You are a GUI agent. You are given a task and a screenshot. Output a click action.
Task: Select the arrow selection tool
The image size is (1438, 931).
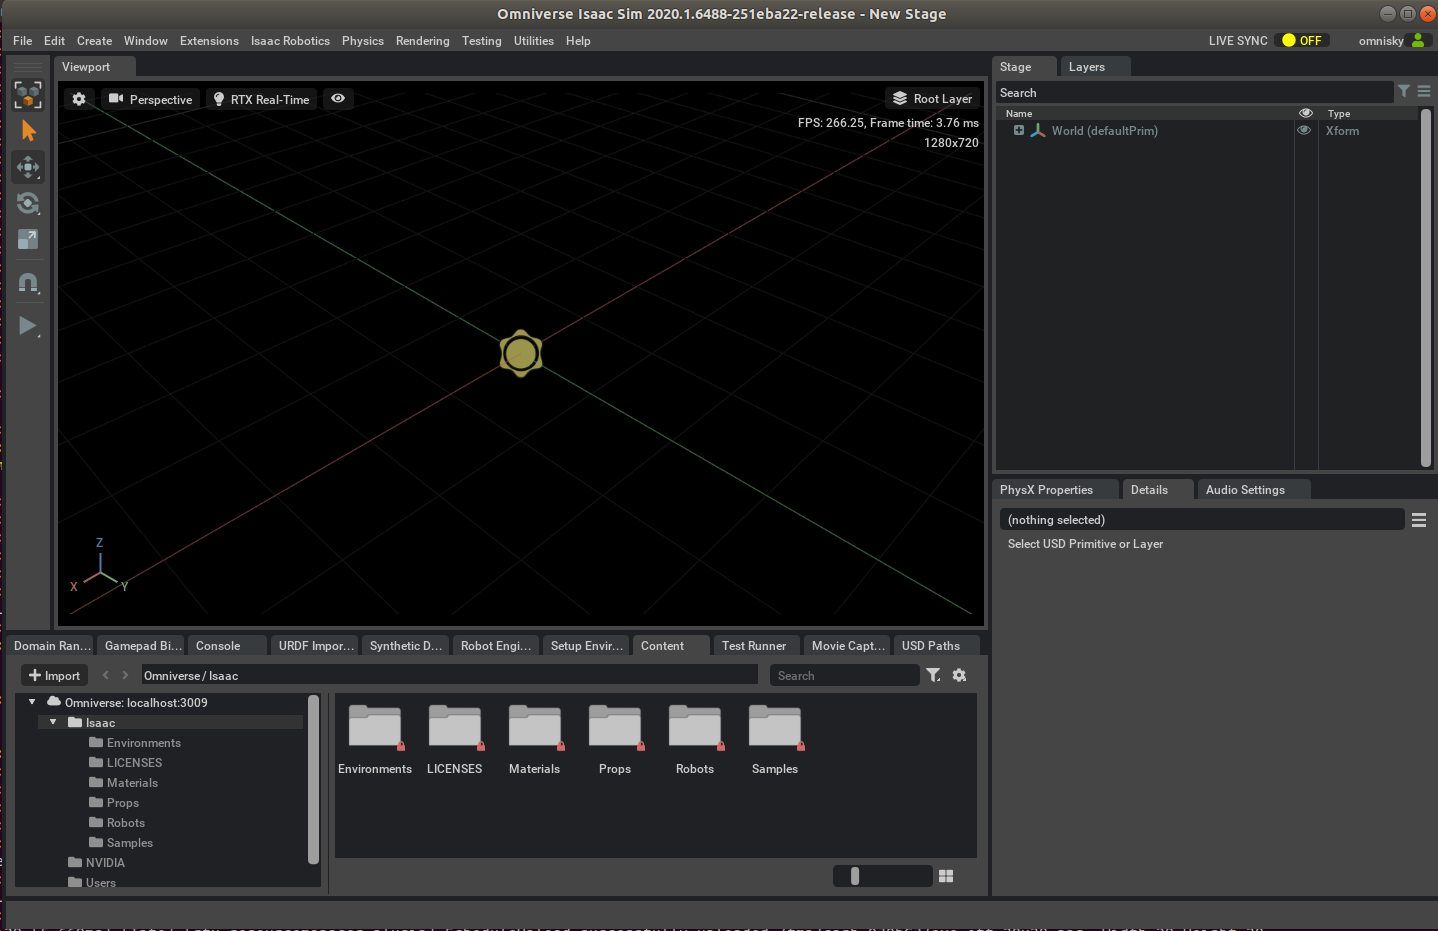coord(28,132)
